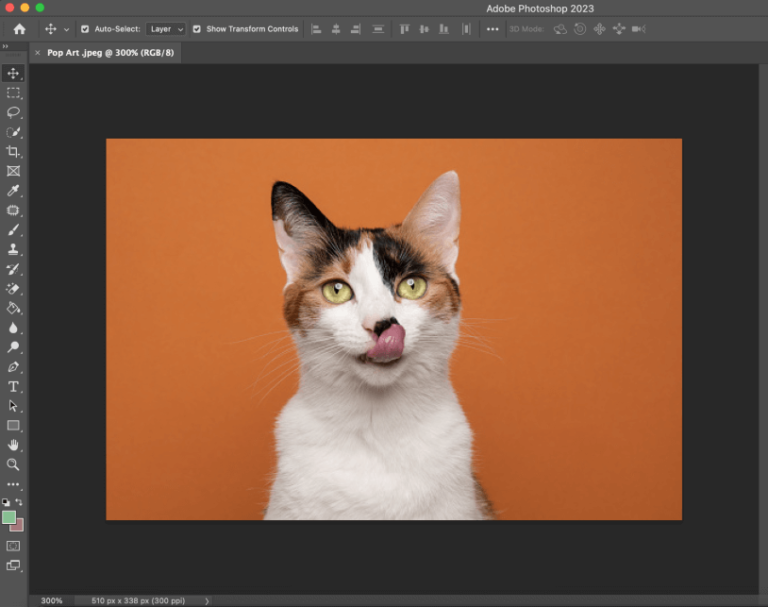Expand the Move tool preset picker
The height and width of the screenshot is (607, 768).
coord(67,29)
